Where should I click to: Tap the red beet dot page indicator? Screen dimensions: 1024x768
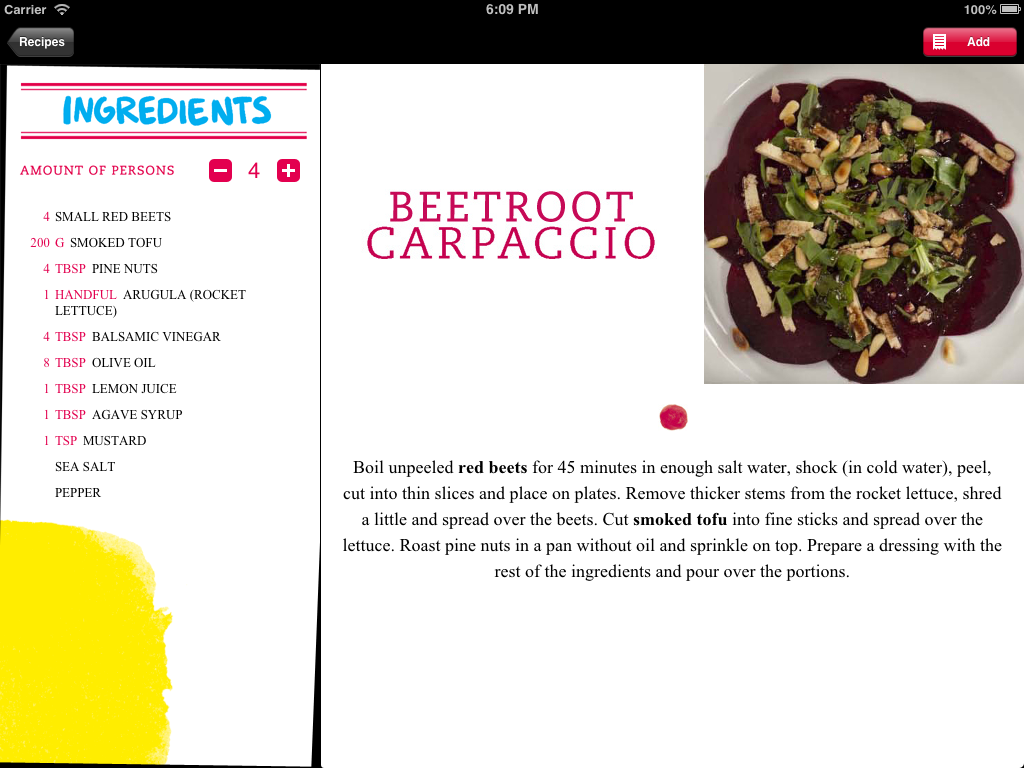(x=673, y=417)
